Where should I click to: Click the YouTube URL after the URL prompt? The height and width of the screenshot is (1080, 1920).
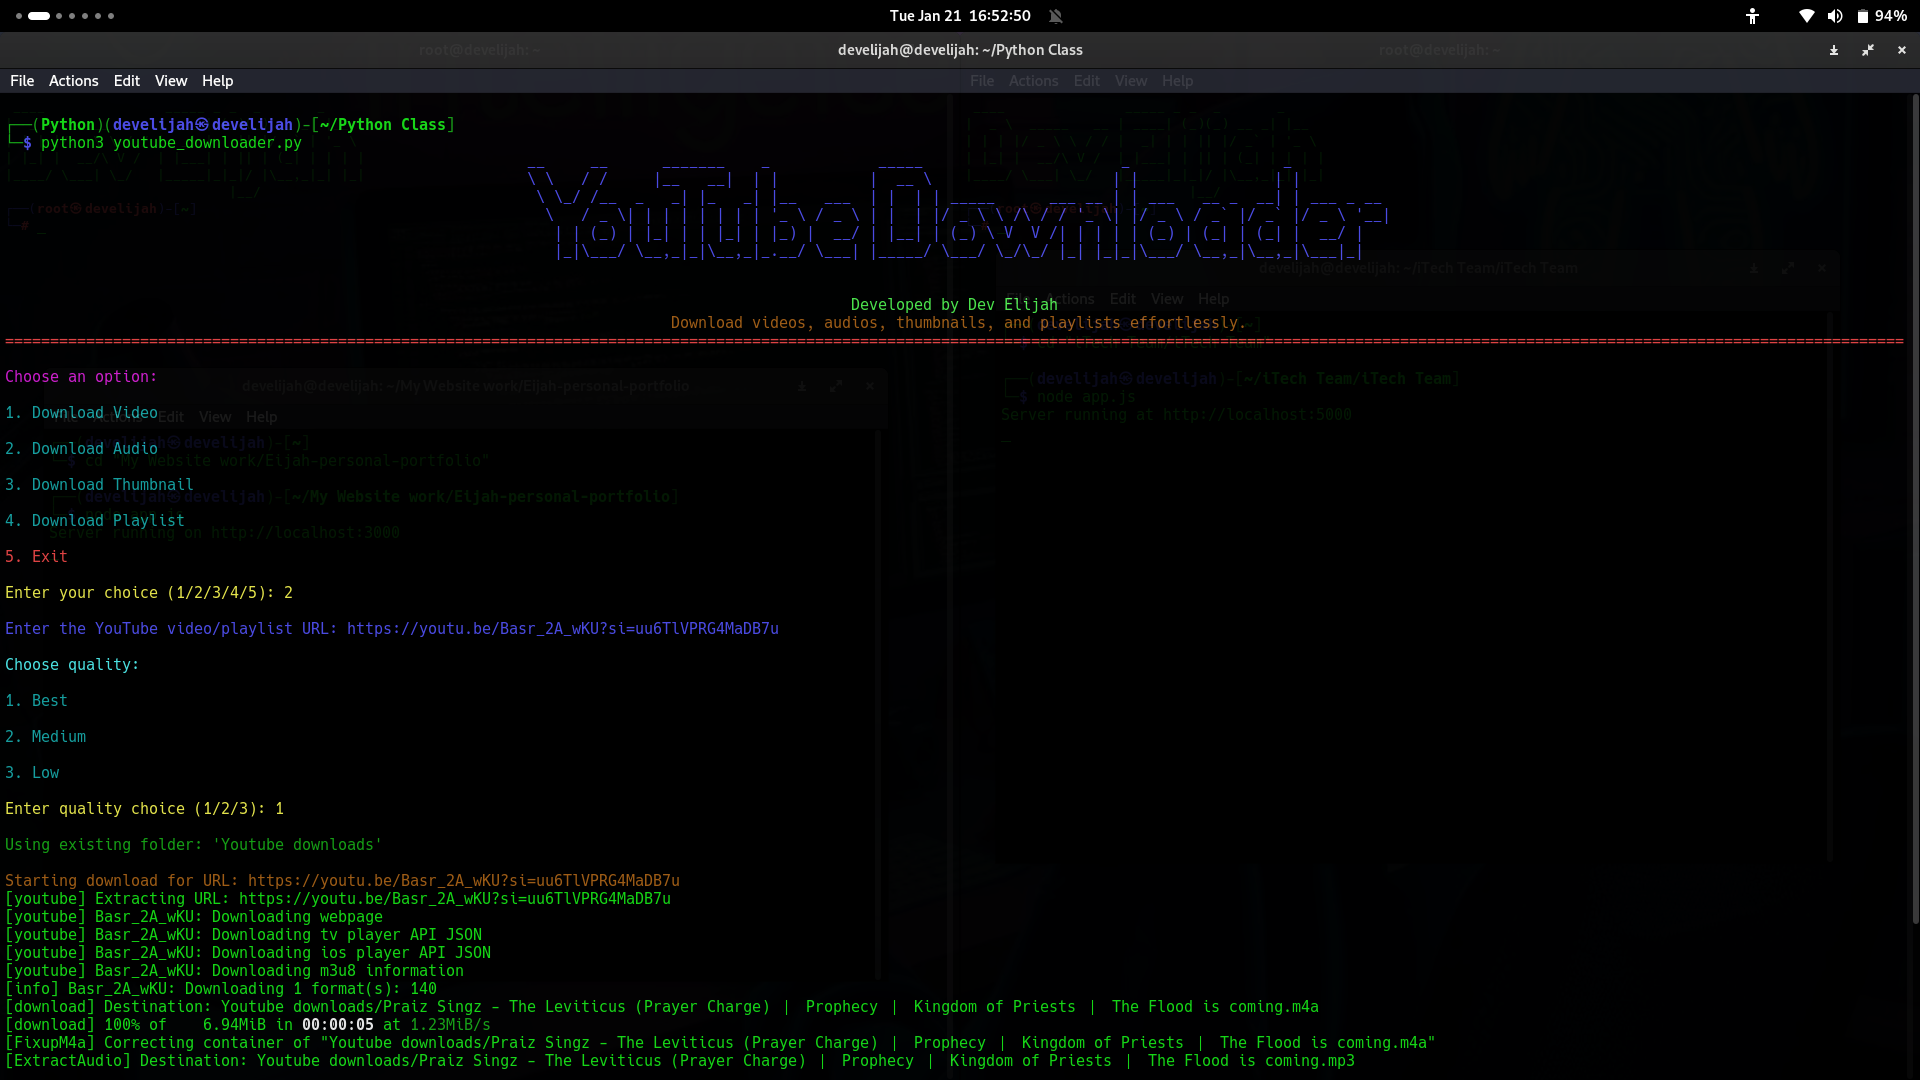tap(563, 629)
